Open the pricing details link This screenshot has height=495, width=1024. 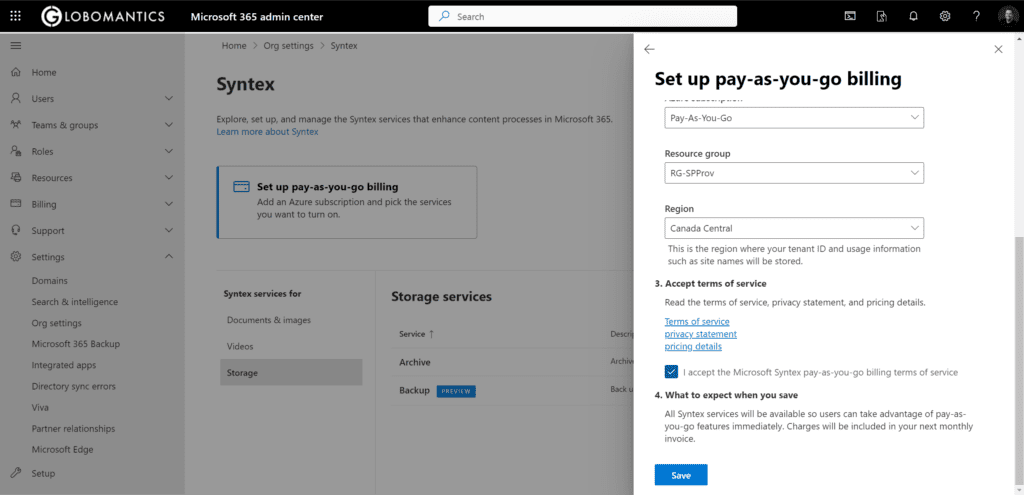(x=693, y=346)
